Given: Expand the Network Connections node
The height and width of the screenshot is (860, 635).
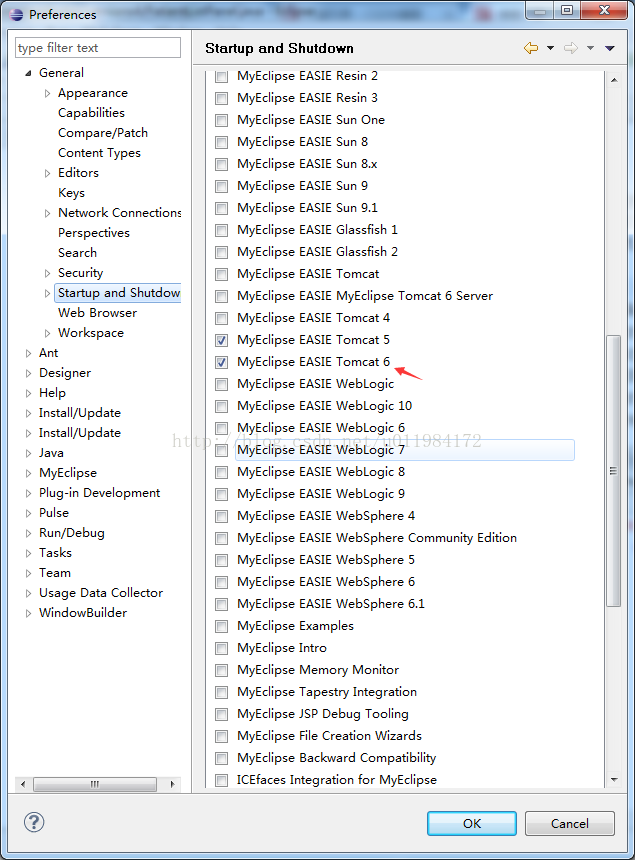Looking at the screenshot, I should pyautogui.click(x=48, y=213).
